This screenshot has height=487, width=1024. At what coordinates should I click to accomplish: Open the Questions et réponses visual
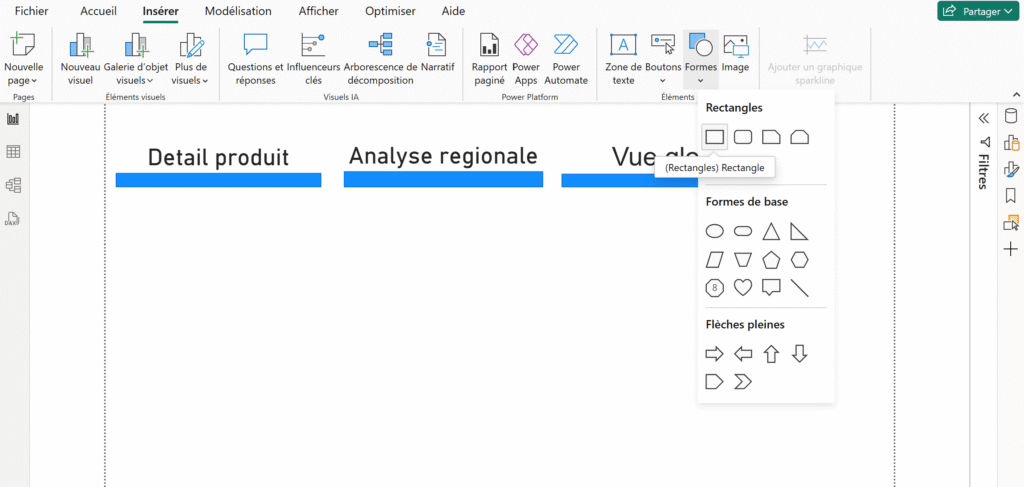256,58
